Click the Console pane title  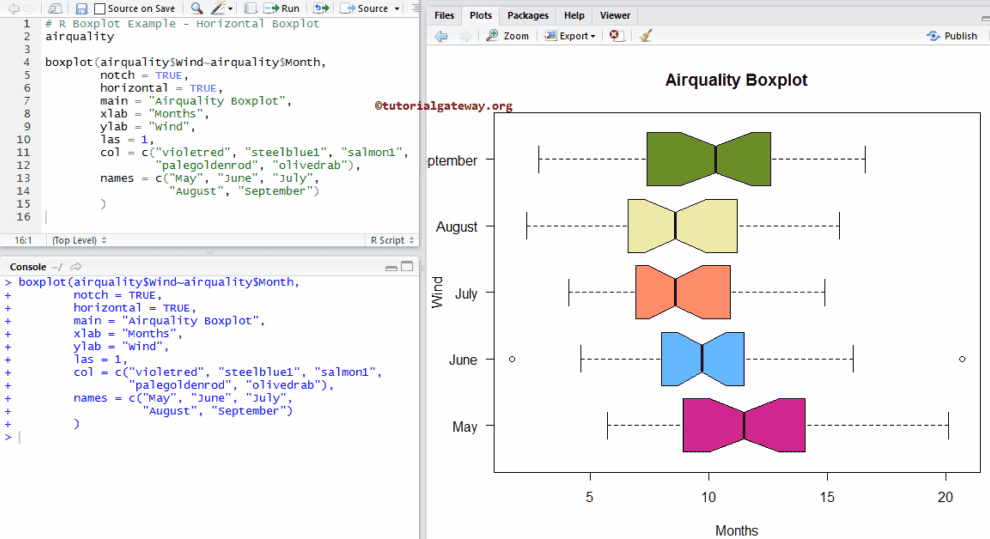28,266
